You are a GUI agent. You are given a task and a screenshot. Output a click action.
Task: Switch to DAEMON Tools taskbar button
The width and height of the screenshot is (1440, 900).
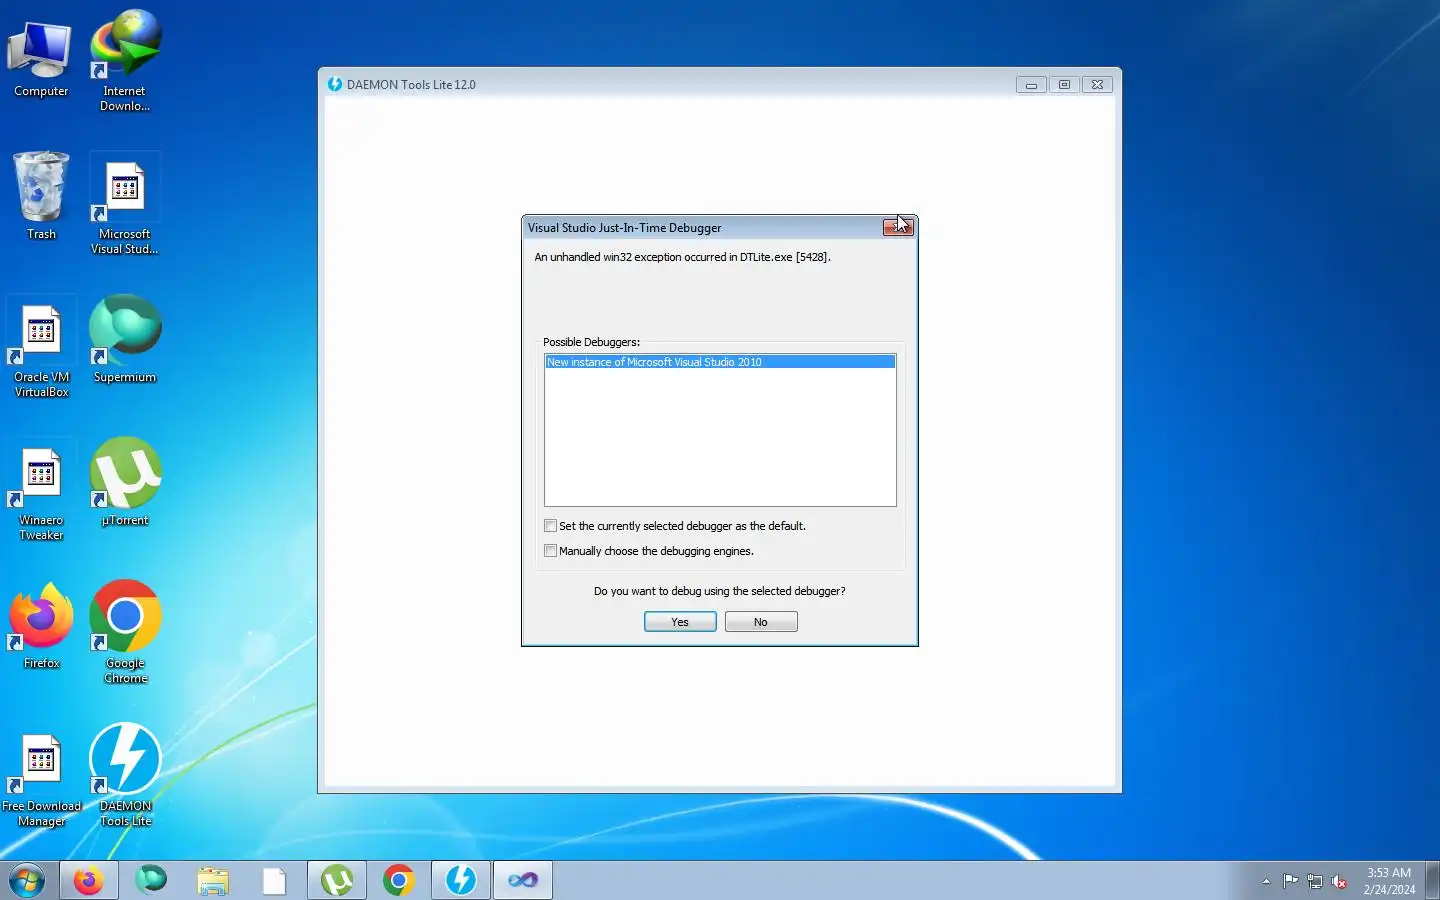click(x=461, y=881)
